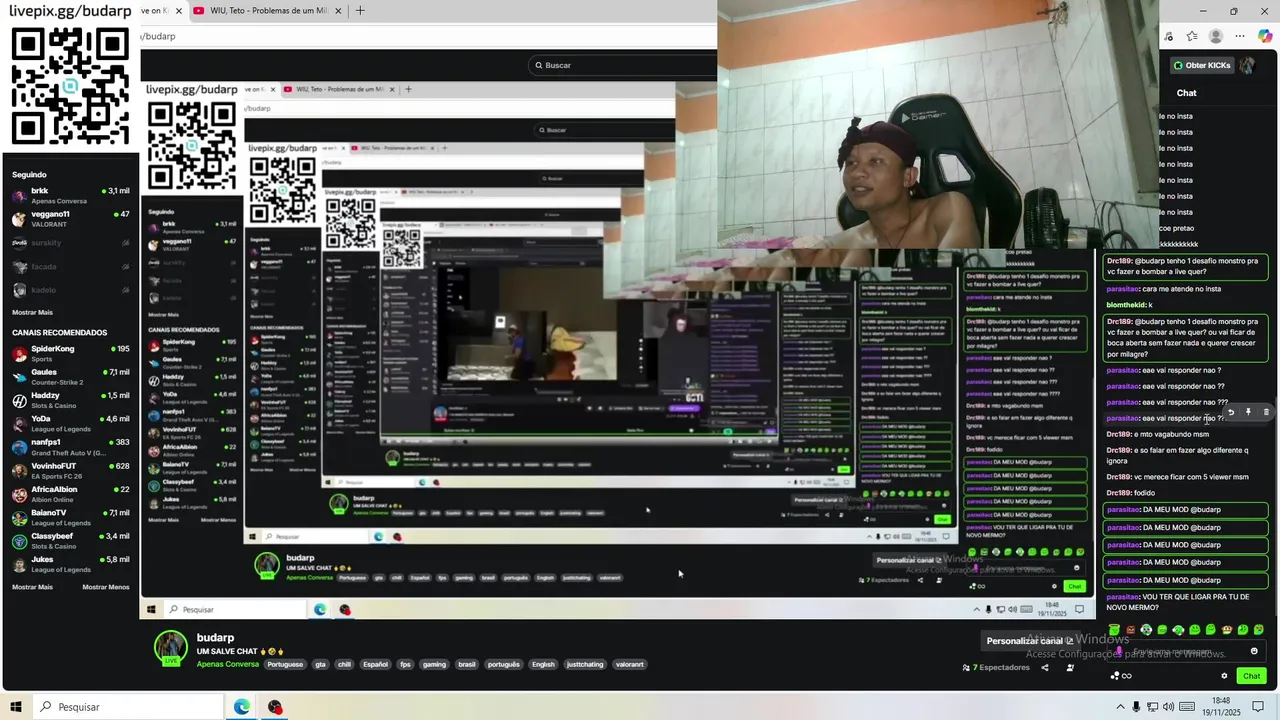Open nanfps1 recommended channel
The height and width of the screenshot is (720, 1280).
pos(70,446)
